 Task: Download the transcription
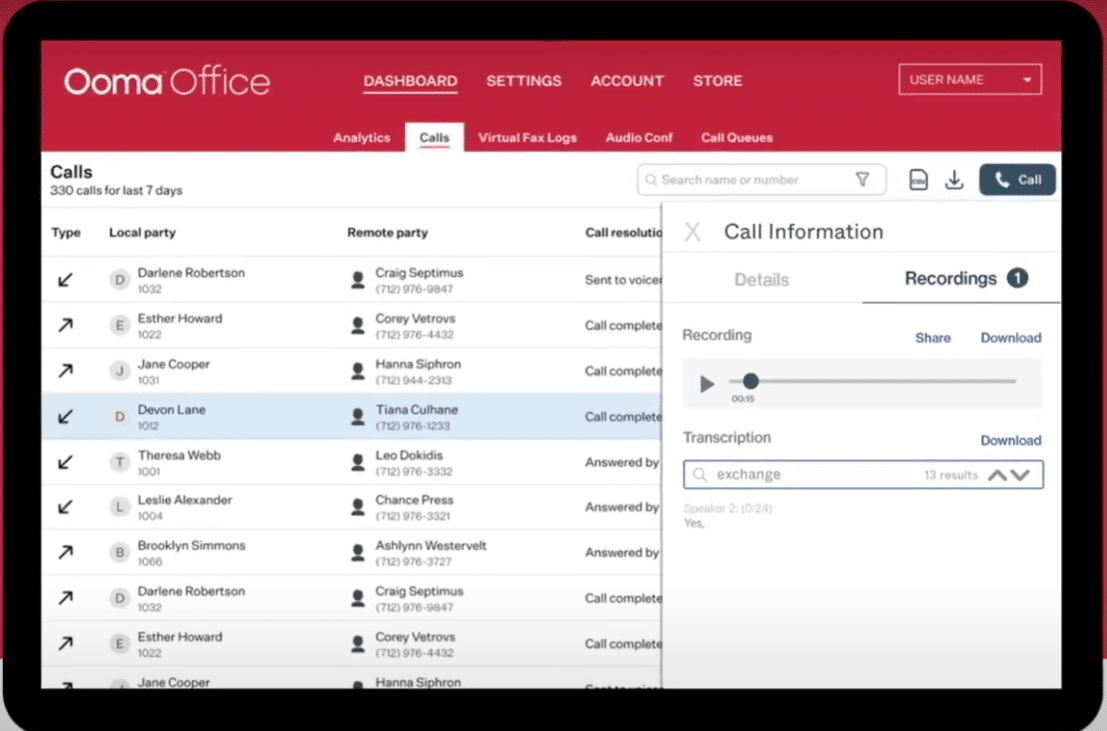pyautogui.click(x=1011, y=440)
